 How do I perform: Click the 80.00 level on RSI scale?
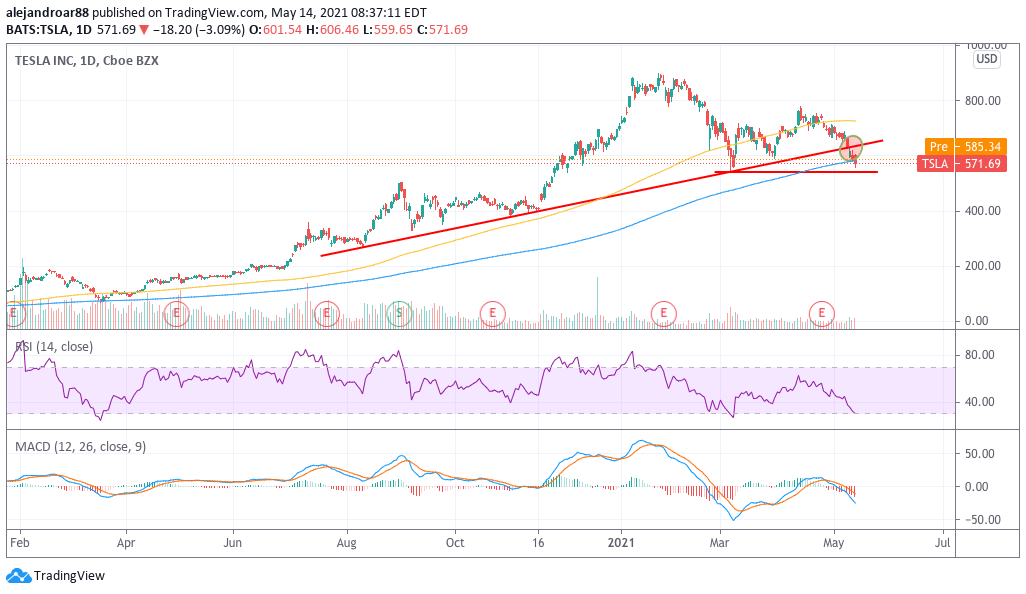point(980,355)
